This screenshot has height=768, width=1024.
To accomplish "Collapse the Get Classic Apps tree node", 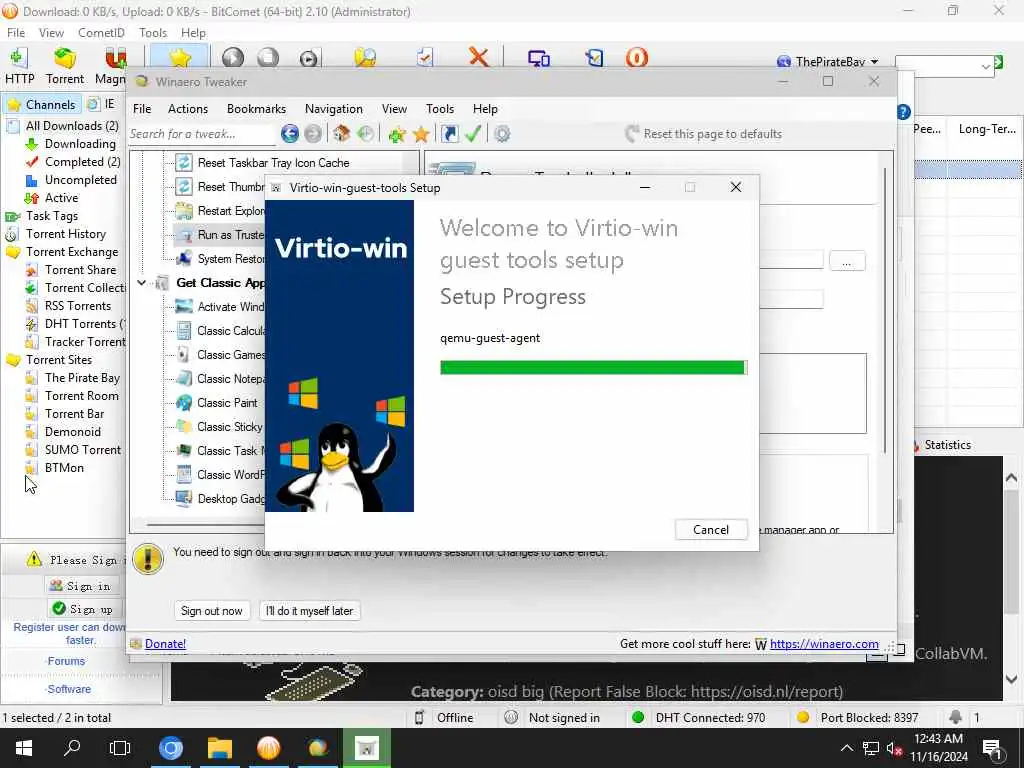I will 141,283.
